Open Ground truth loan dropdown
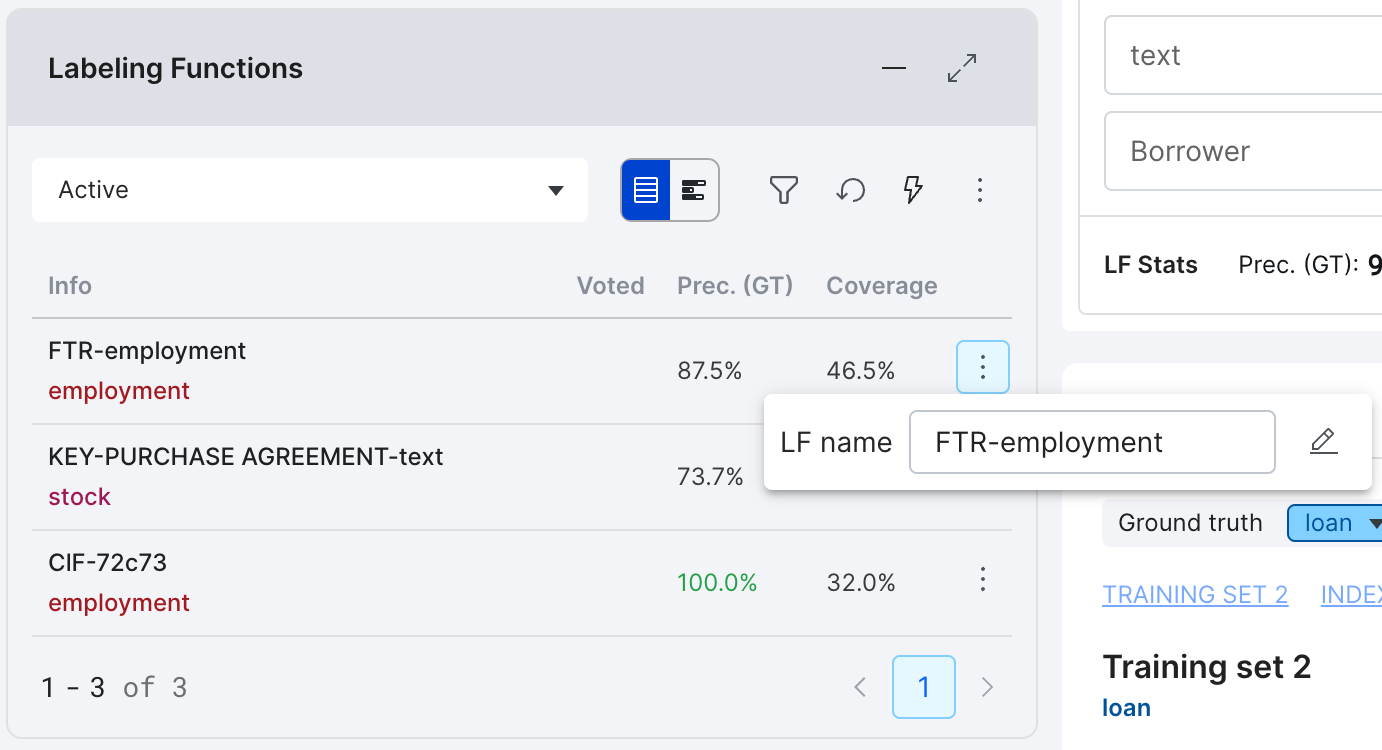 (1335, 523)
